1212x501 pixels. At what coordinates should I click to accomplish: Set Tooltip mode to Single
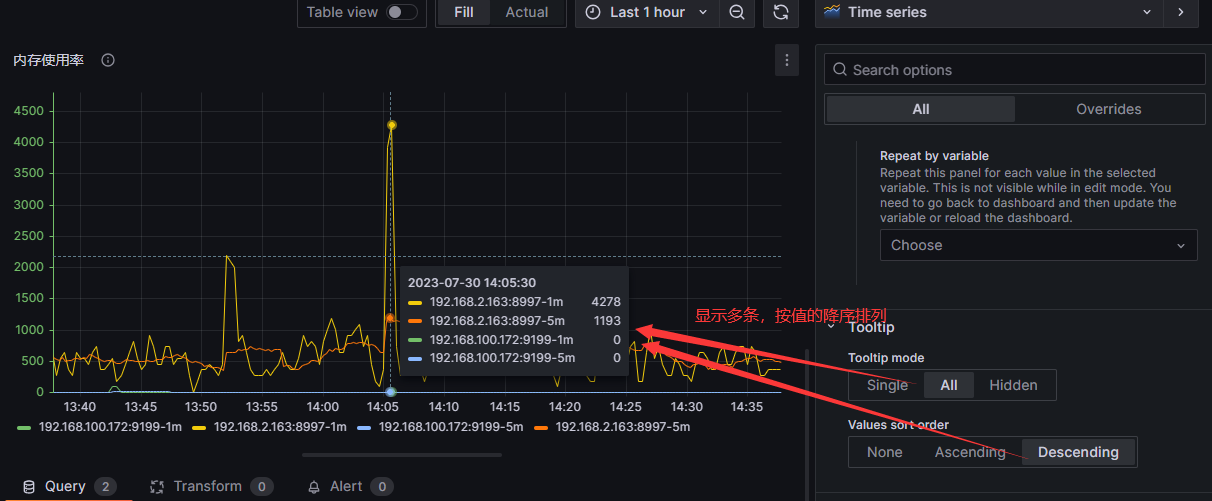(x=887, y=385)
